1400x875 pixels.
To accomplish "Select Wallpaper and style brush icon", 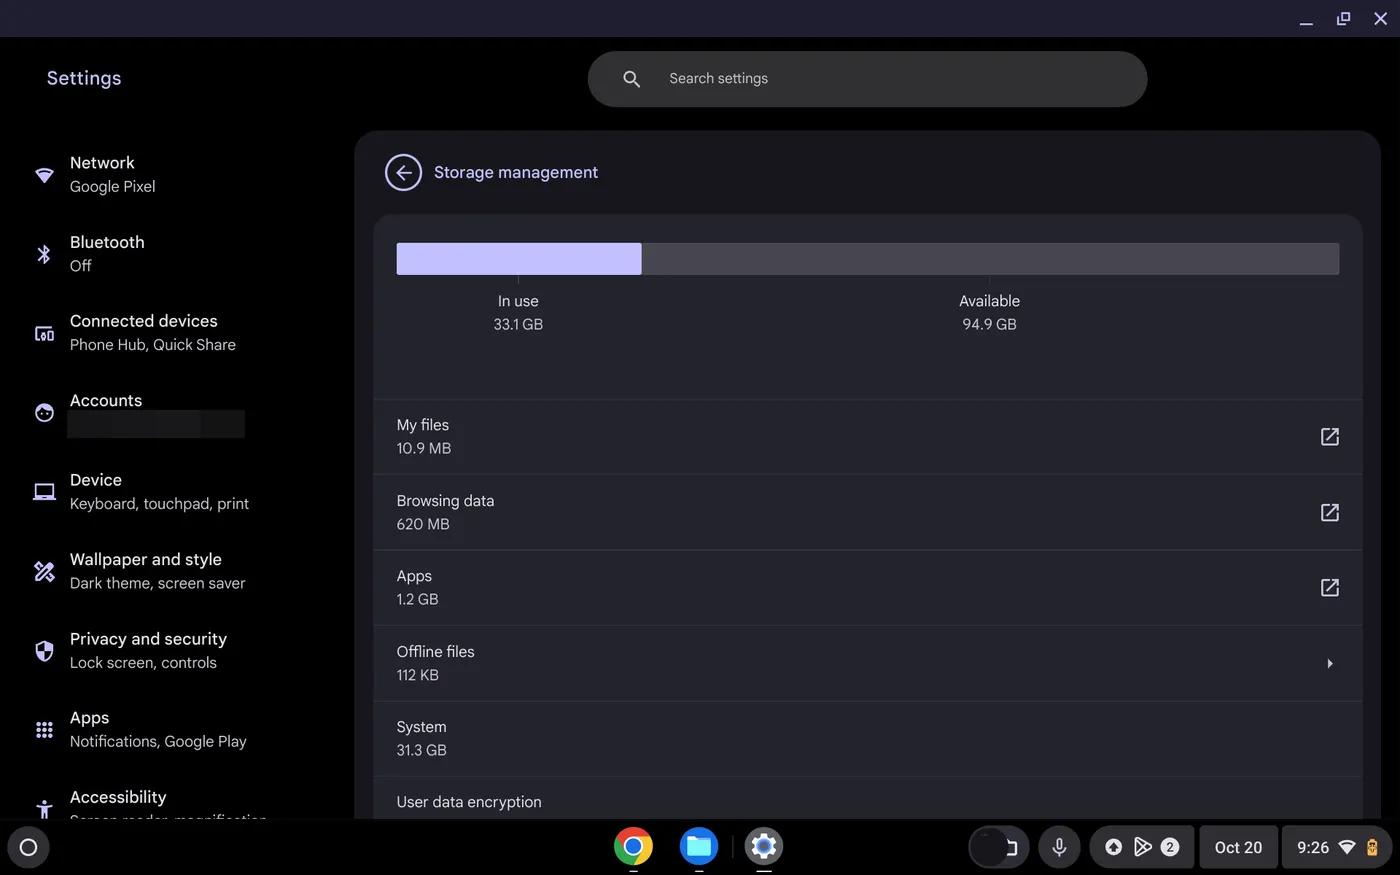I will (44, 571).
